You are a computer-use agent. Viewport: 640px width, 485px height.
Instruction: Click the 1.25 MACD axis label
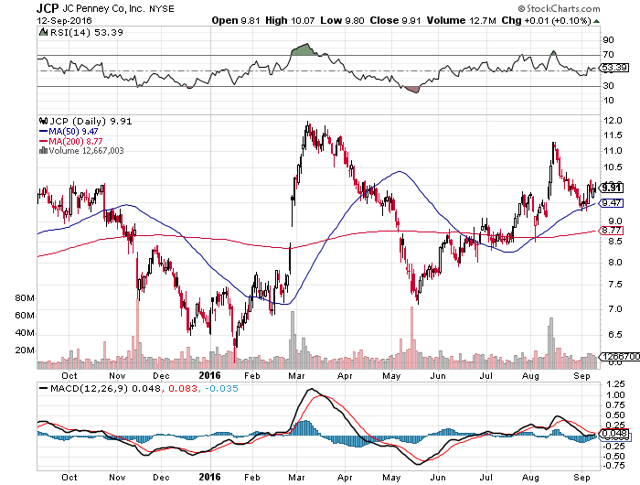pyautogui.click(x=616, y=384)
